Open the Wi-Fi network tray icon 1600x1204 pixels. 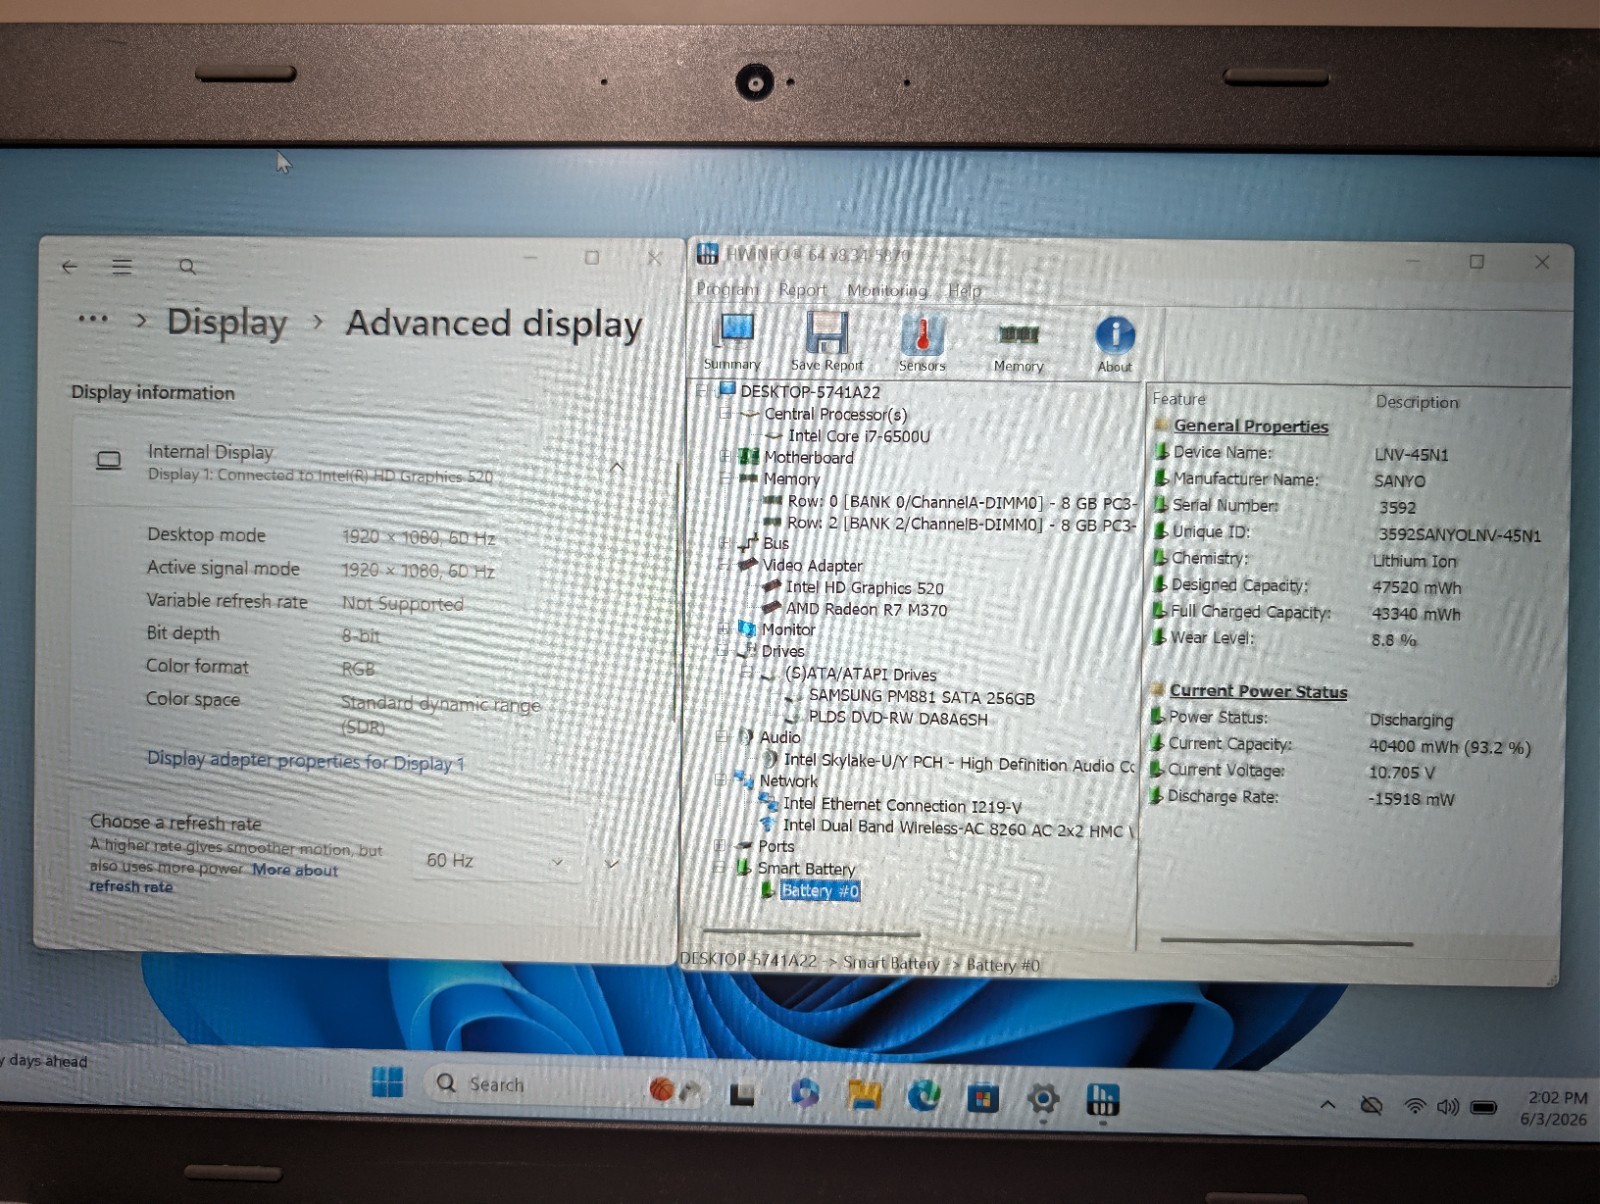(1414, 1106)
